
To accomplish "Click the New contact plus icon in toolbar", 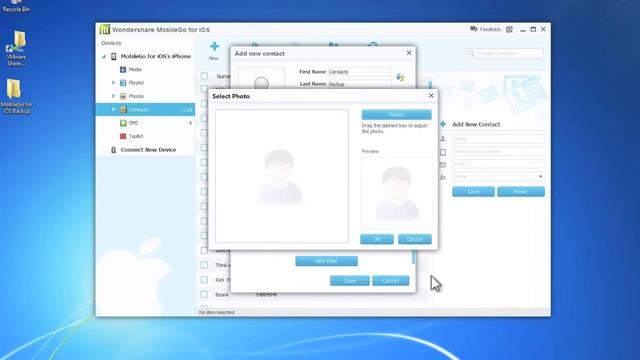I will (214, 47).
